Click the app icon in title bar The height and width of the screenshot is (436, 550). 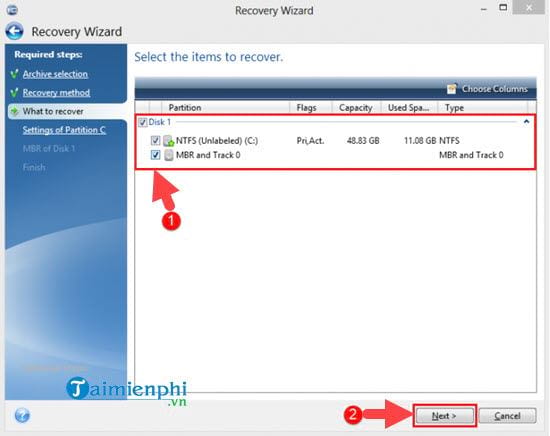point(12,10)
